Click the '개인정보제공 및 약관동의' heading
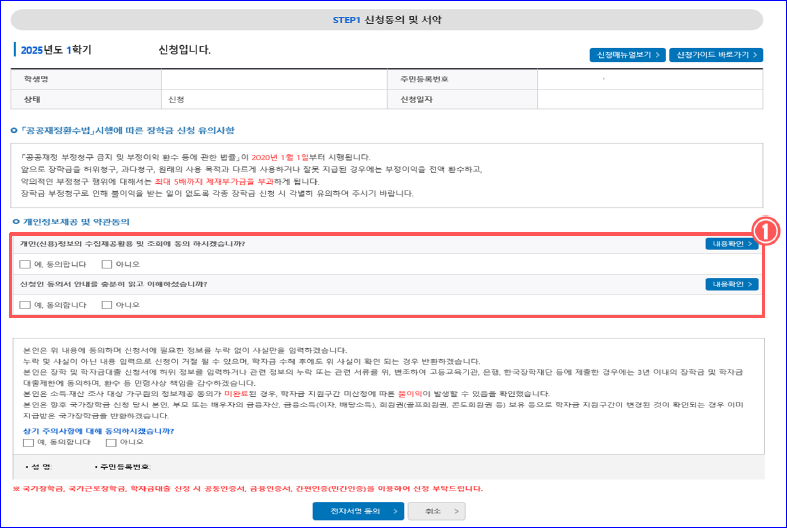 point(76,221)
